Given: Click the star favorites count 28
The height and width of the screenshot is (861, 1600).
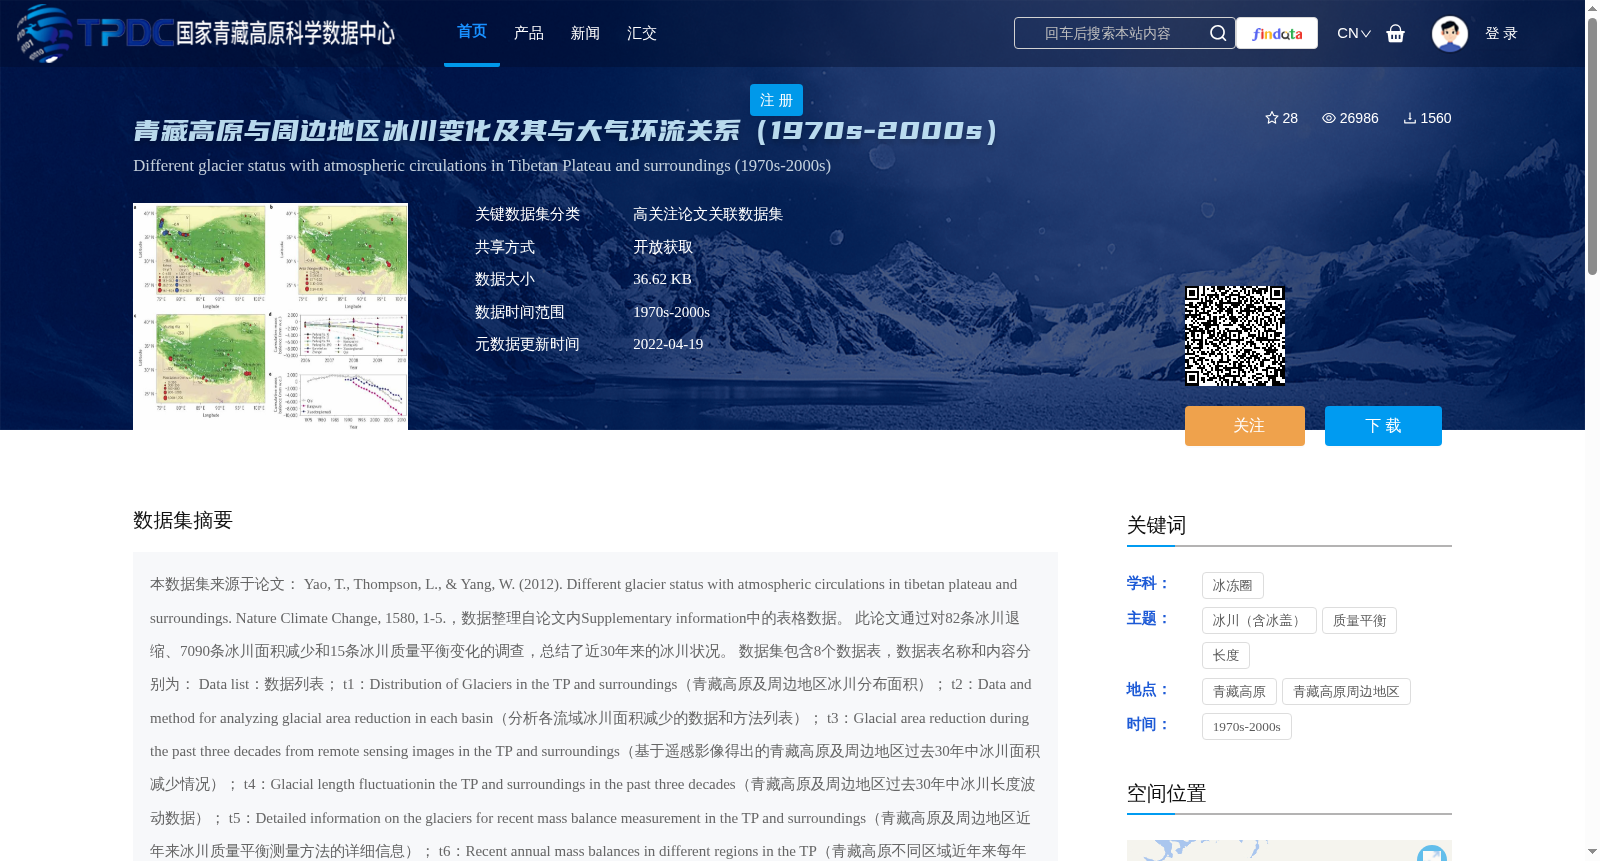Looking at the screenshot, I should pos(1281,118).
